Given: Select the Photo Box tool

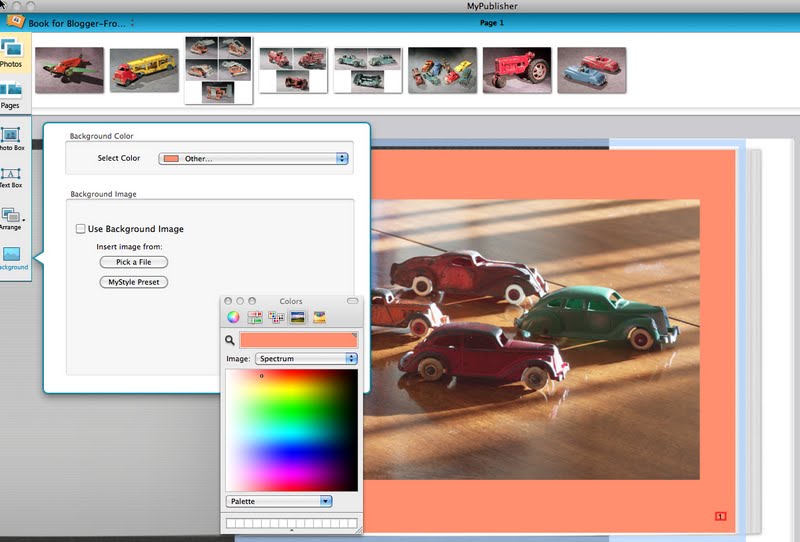Looking at the screenshot, I should point(11,139).
